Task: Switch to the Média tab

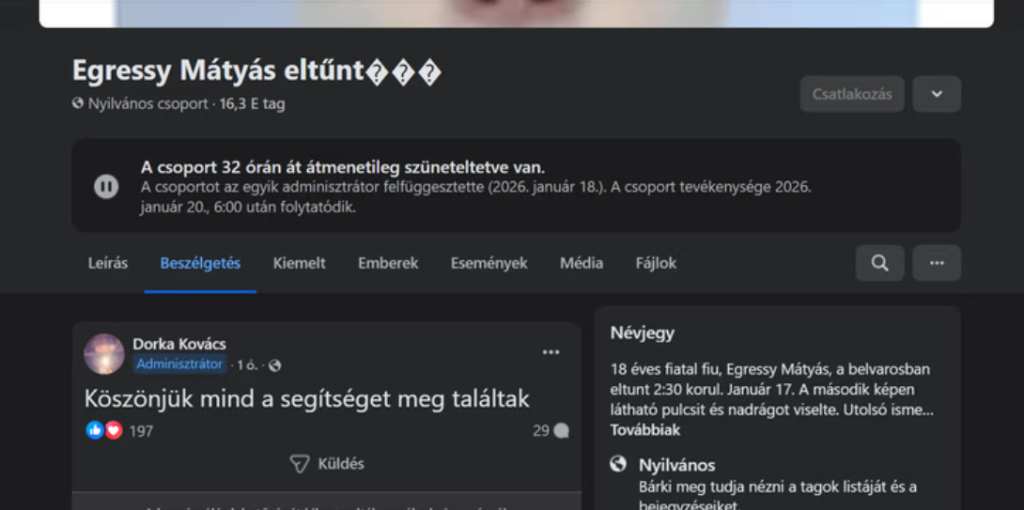Action: click(581, 263)
